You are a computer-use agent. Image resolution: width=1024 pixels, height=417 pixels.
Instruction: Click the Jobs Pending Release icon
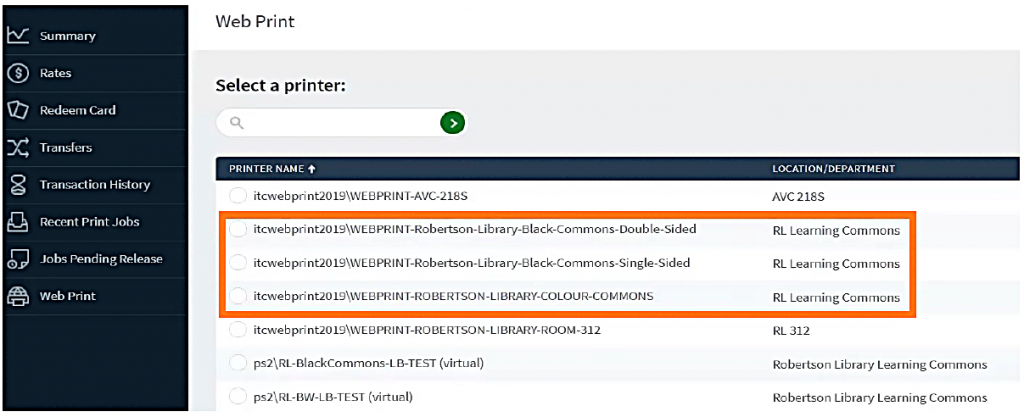17,259
